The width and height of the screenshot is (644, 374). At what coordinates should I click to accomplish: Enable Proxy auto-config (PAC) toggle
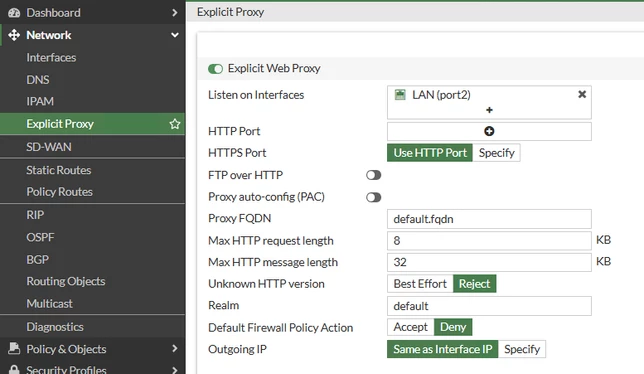pos(373,197)
